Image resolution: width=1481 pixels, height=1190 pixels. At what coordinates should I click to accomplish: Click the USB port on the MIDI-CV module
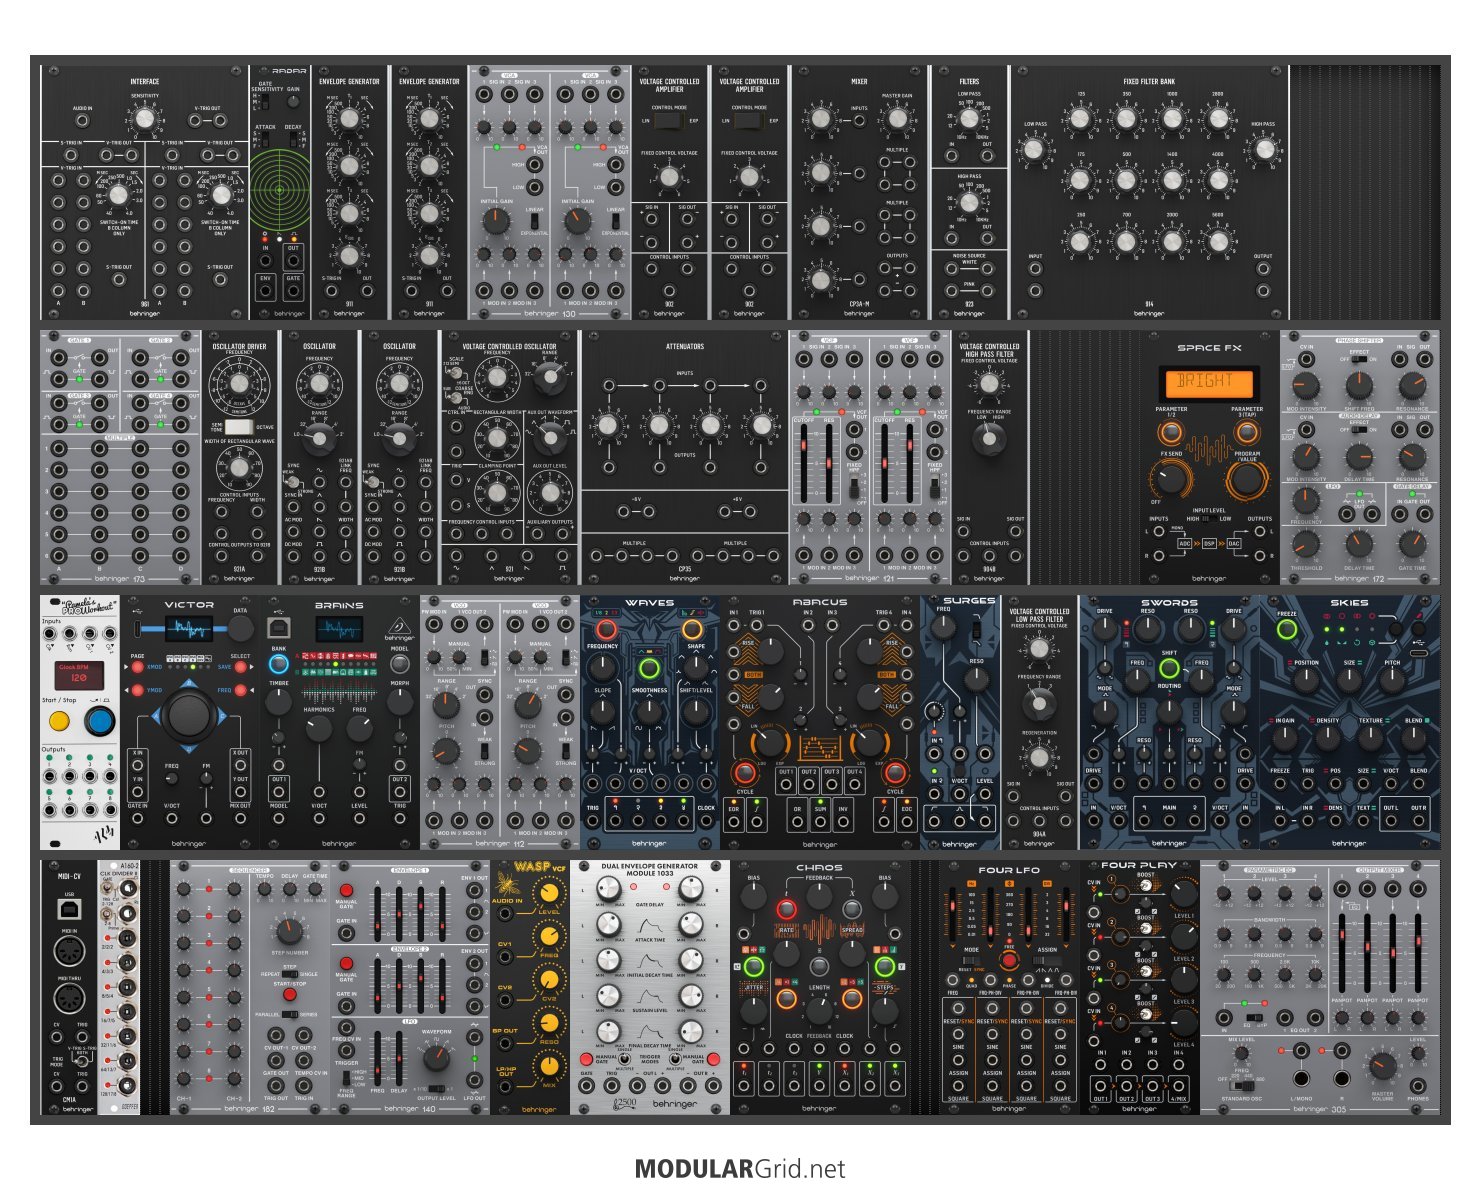pyautogui.click(x=69, y=908)
